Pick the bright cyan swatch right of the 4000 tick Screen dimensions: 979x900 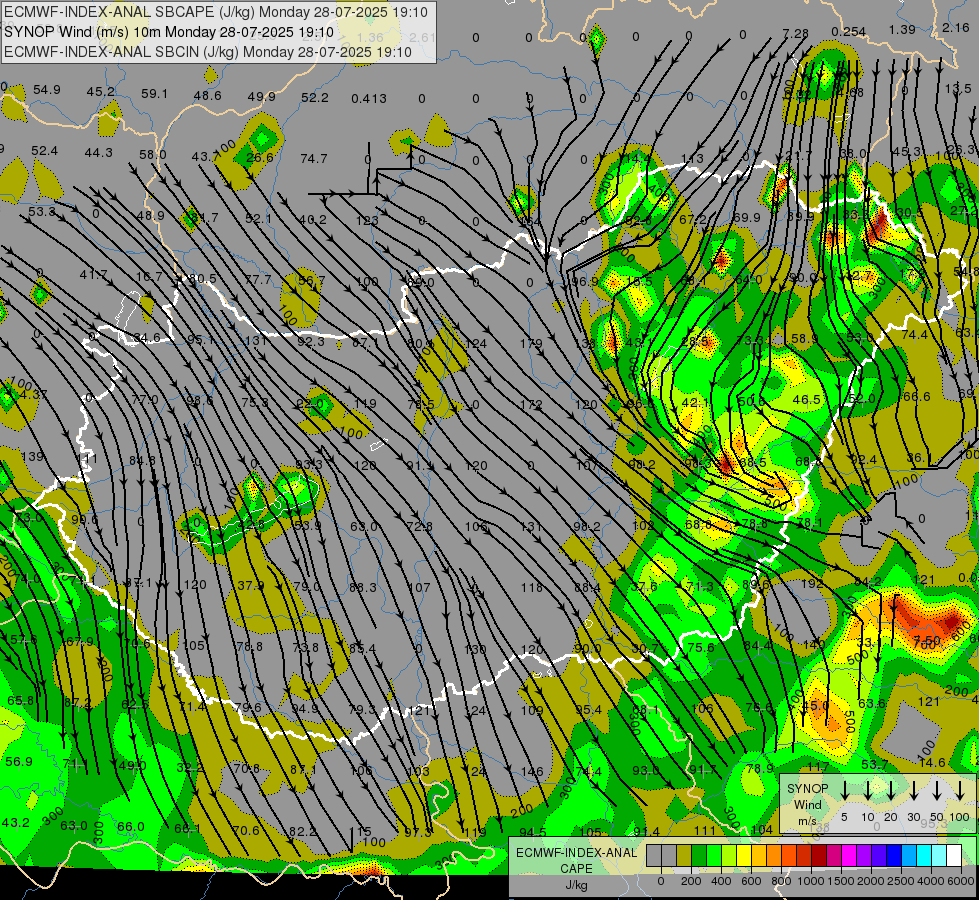924,855
